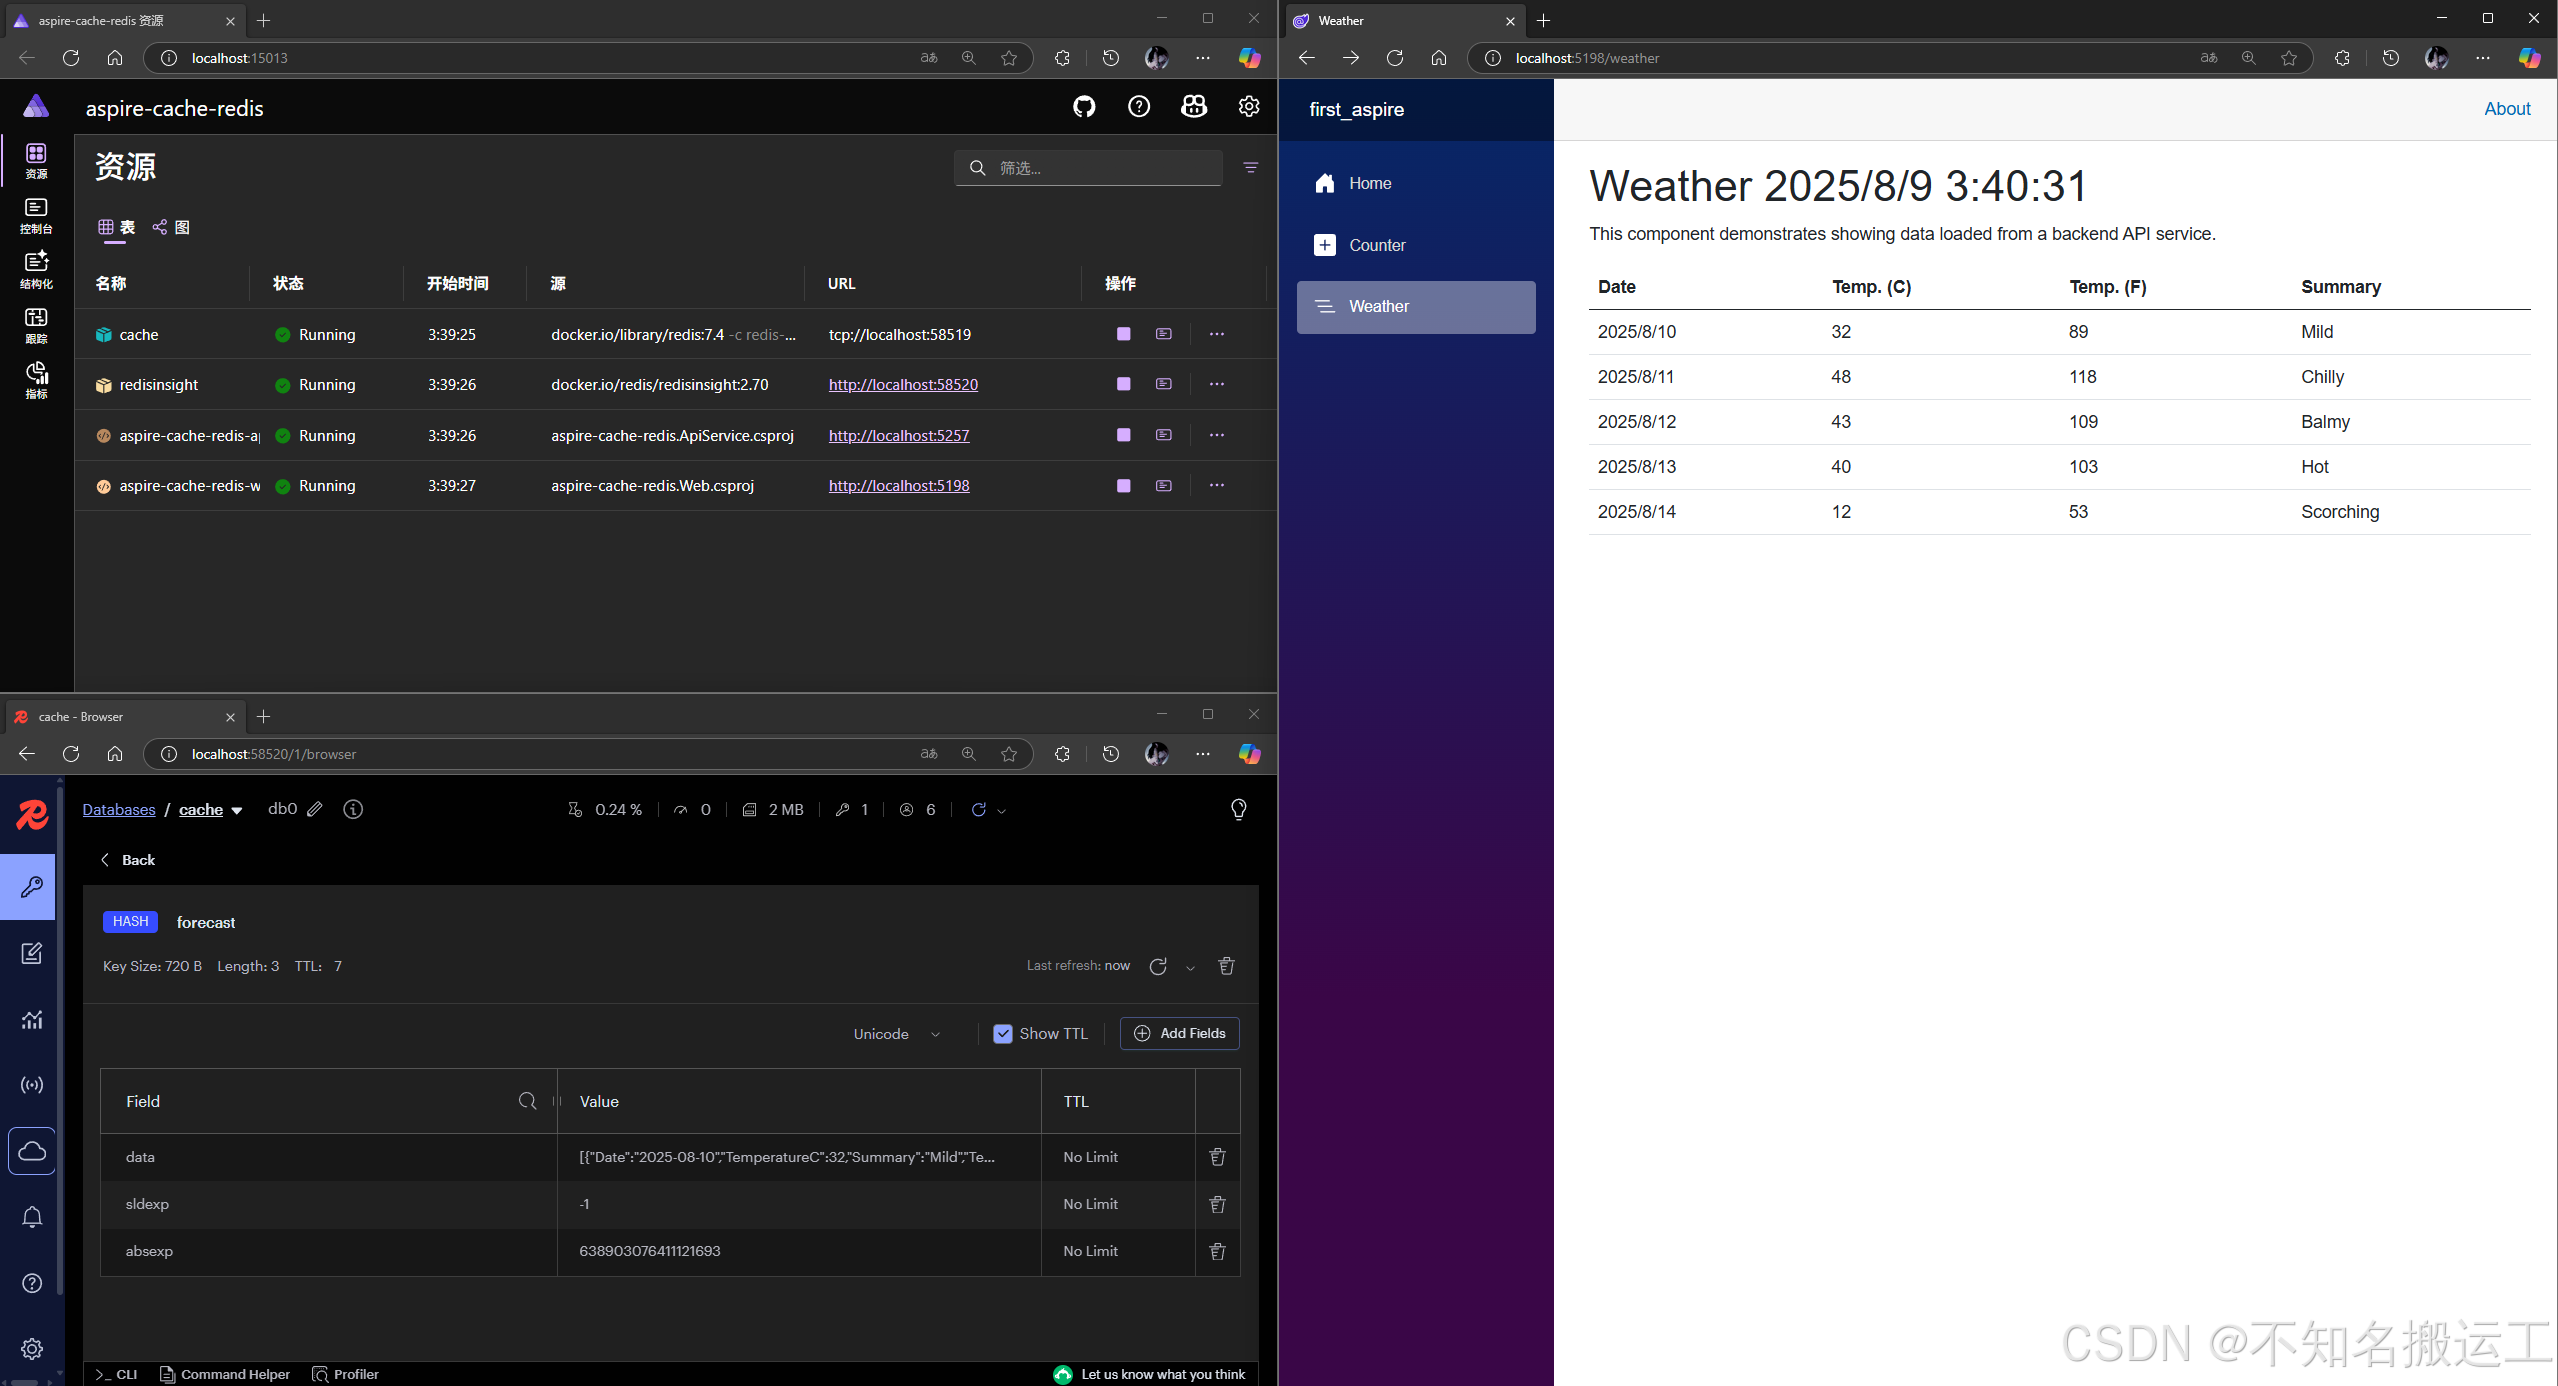Go Back from the forecast key view
This screenshot has width=2558, height=1386.
[x=128, y=860]
